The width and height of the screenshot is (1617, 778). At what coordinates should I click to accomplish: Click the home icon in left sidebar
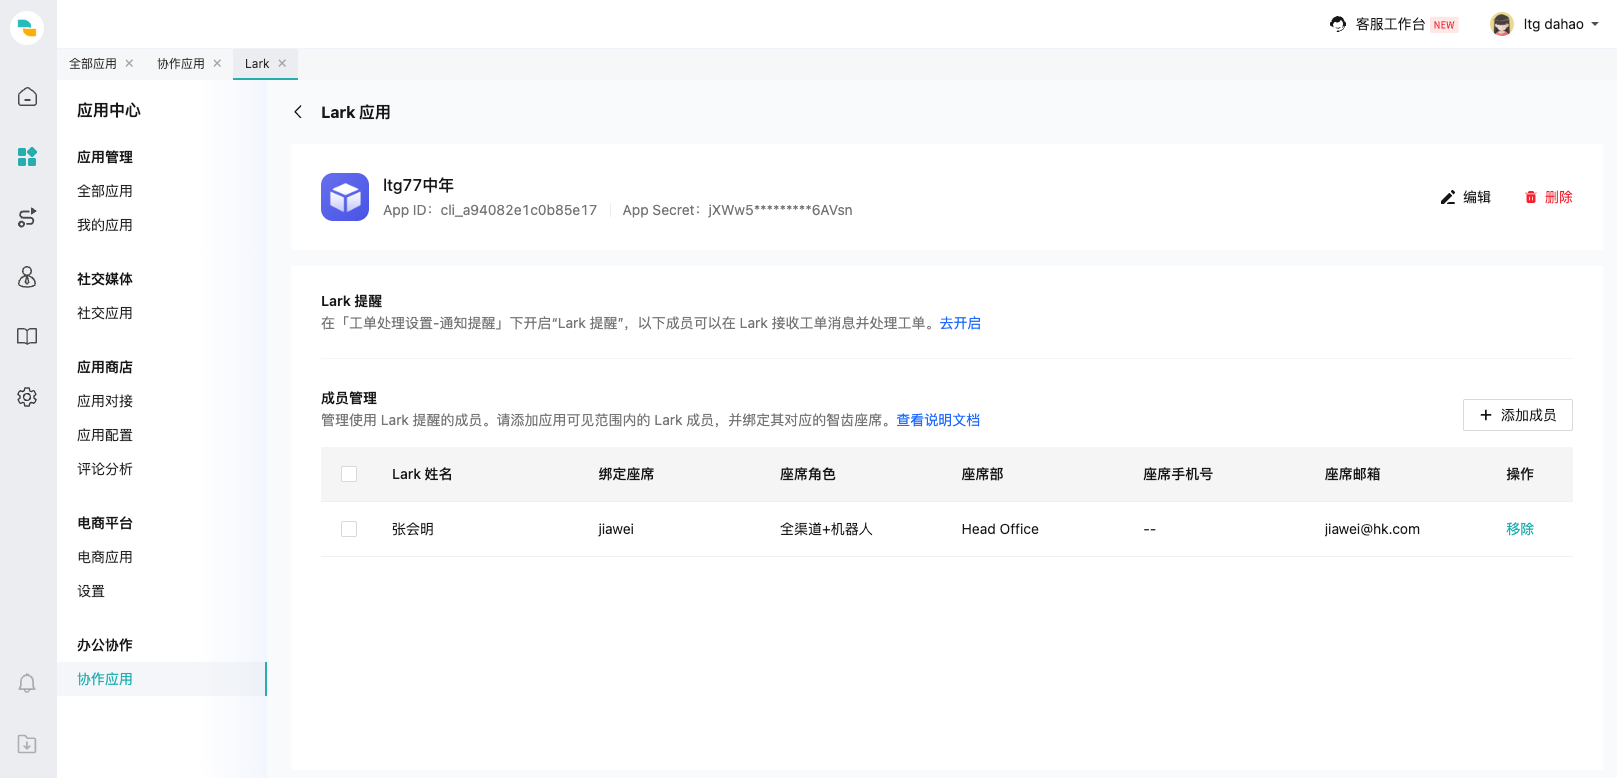(27, 97)
